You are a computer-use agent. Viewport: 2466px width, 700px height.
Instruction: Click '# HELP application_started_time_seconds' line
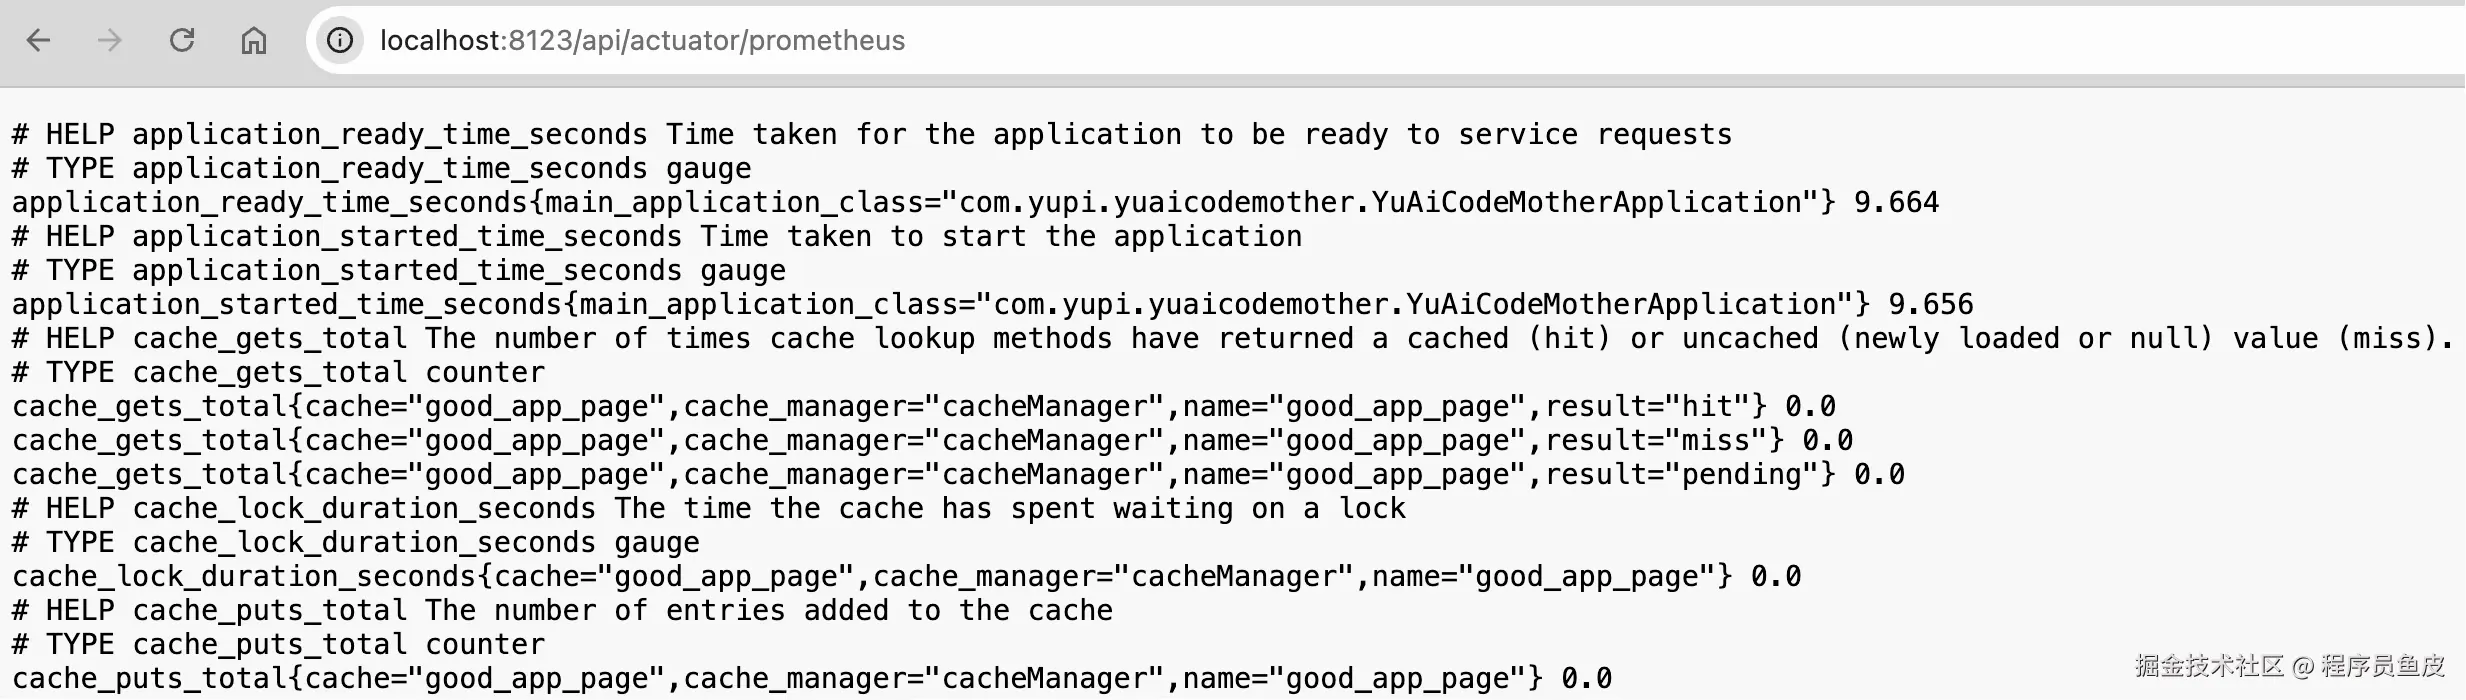(x=657, y=236)
